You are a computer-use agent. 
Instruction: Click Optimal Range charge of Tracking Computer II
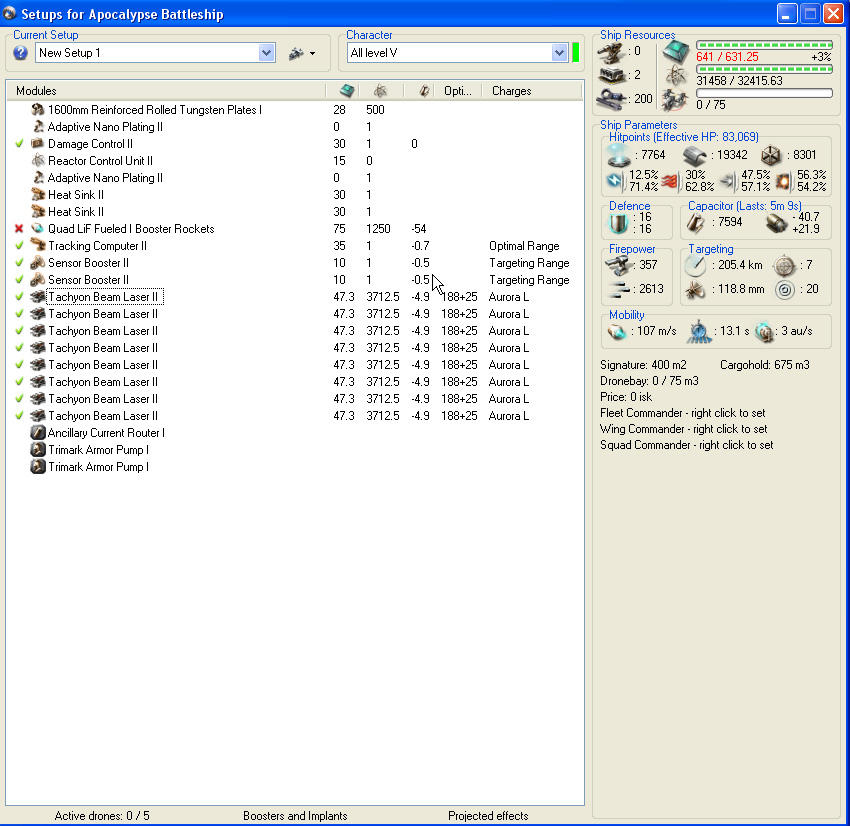(x=524, y=246)
